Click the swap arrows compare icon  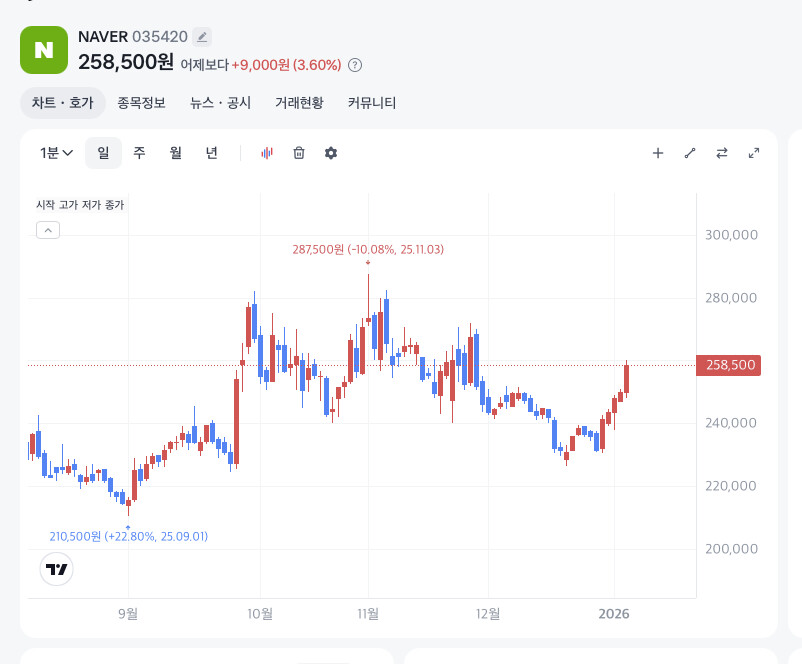click(721, 153)
